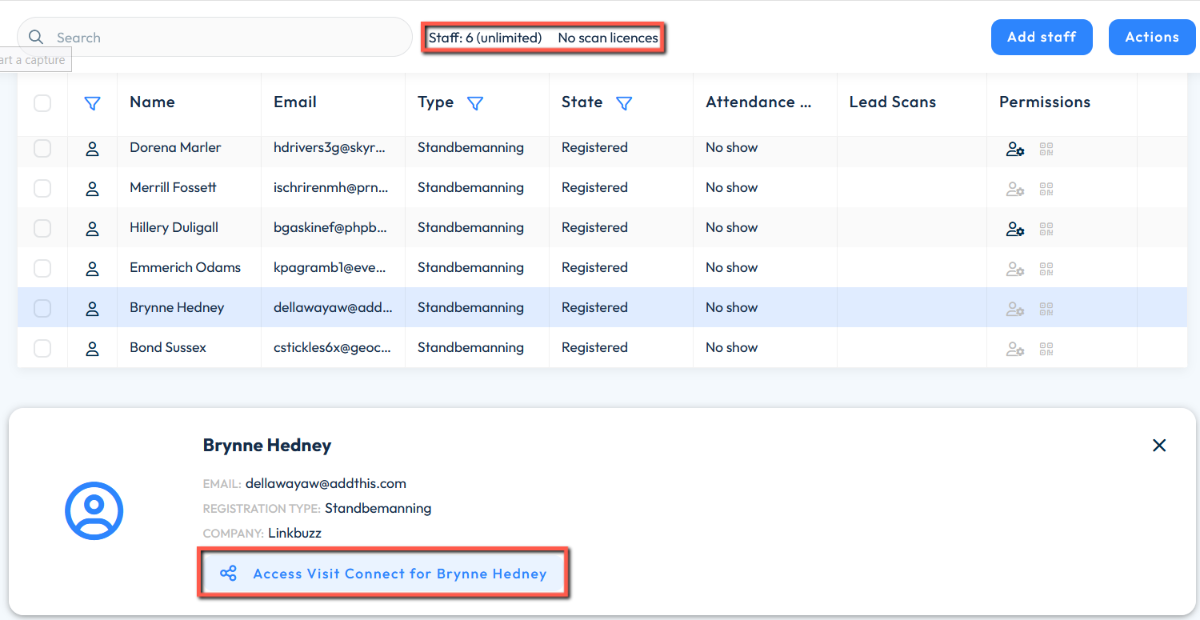Sort by the Name column header
This screenshot has height=620, width=1200.
tap(152, 102)
